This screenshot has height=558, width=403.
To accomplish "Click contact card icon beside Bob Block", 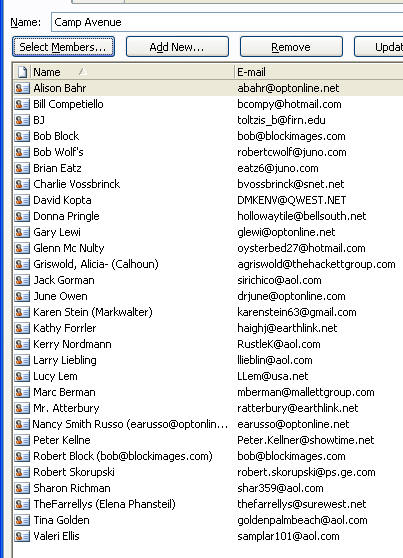I will (x=22, y=136).
